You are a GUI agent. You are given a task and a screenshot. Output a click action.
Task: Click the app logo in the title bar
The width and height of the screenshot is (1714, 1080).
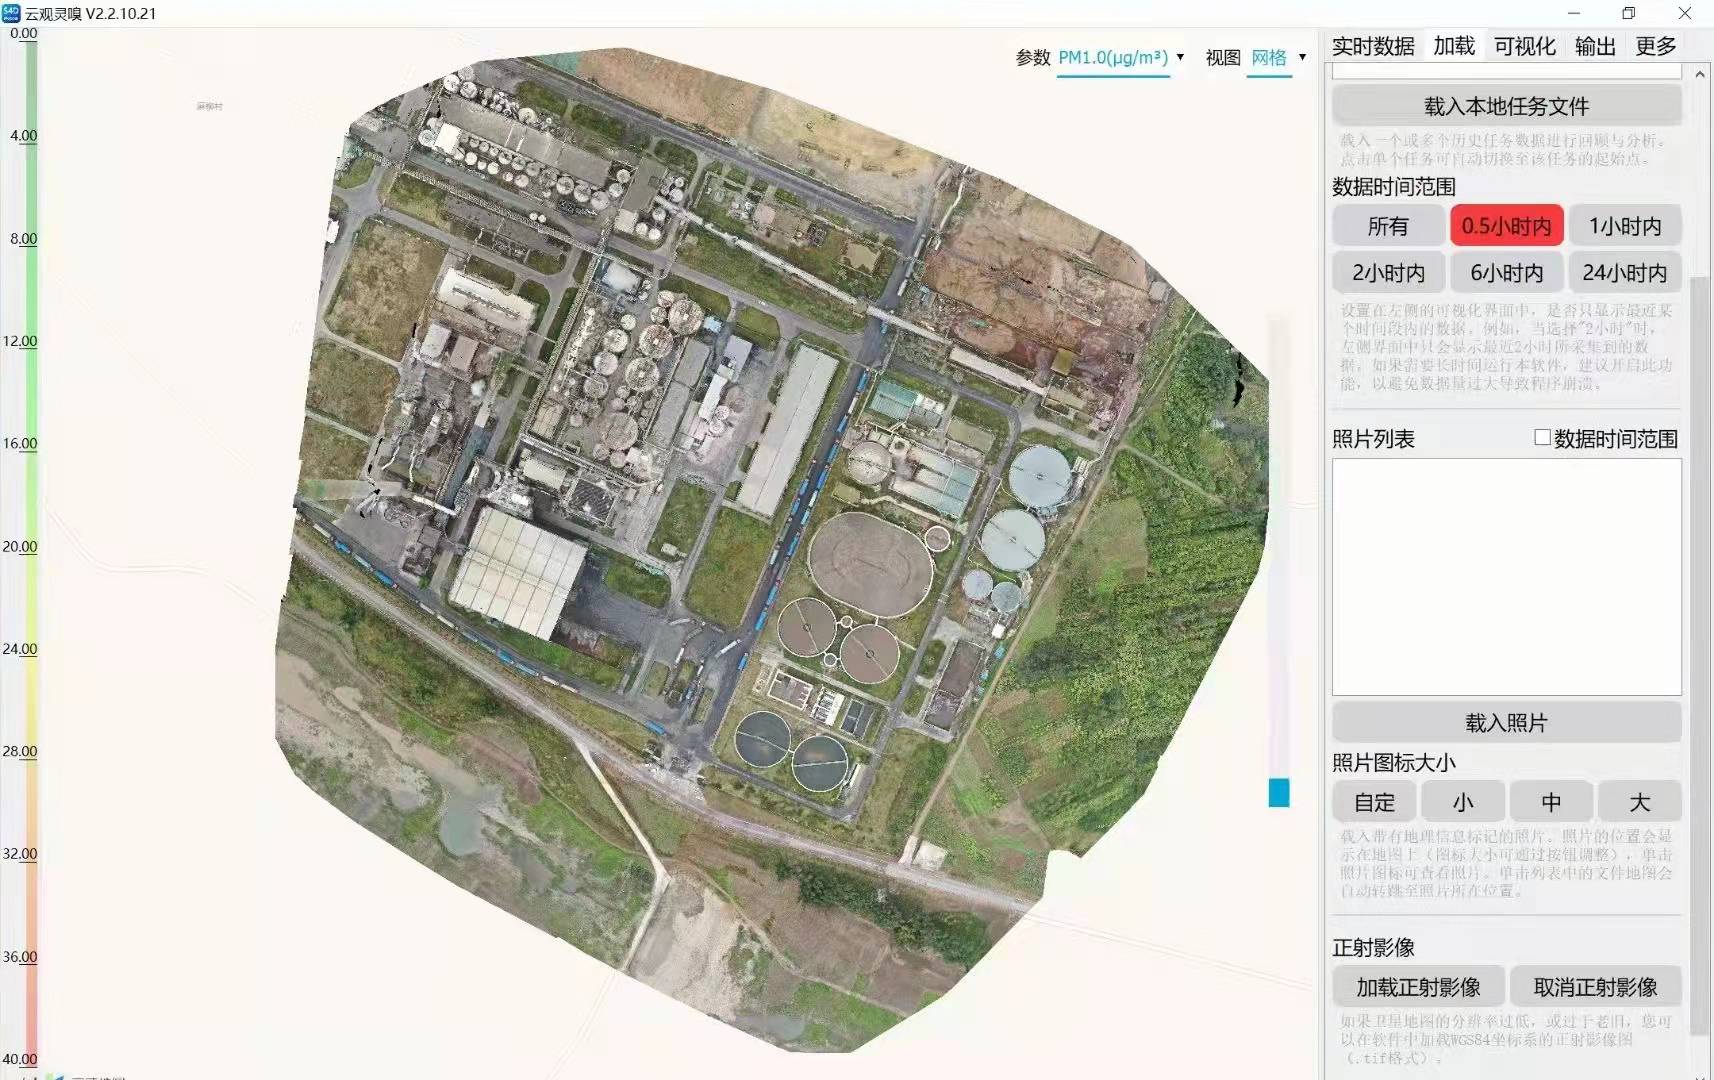(x=11, y=13)
